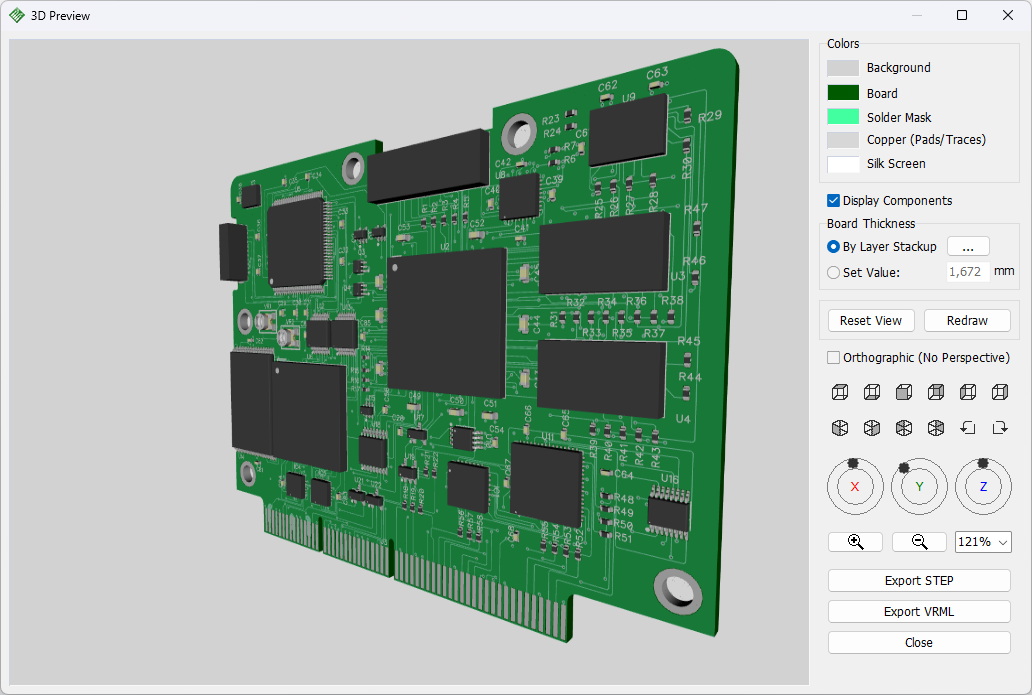This screenshot has height=695, width=1032.
Task: Click Reset View button
Action: tap(871, 321)
